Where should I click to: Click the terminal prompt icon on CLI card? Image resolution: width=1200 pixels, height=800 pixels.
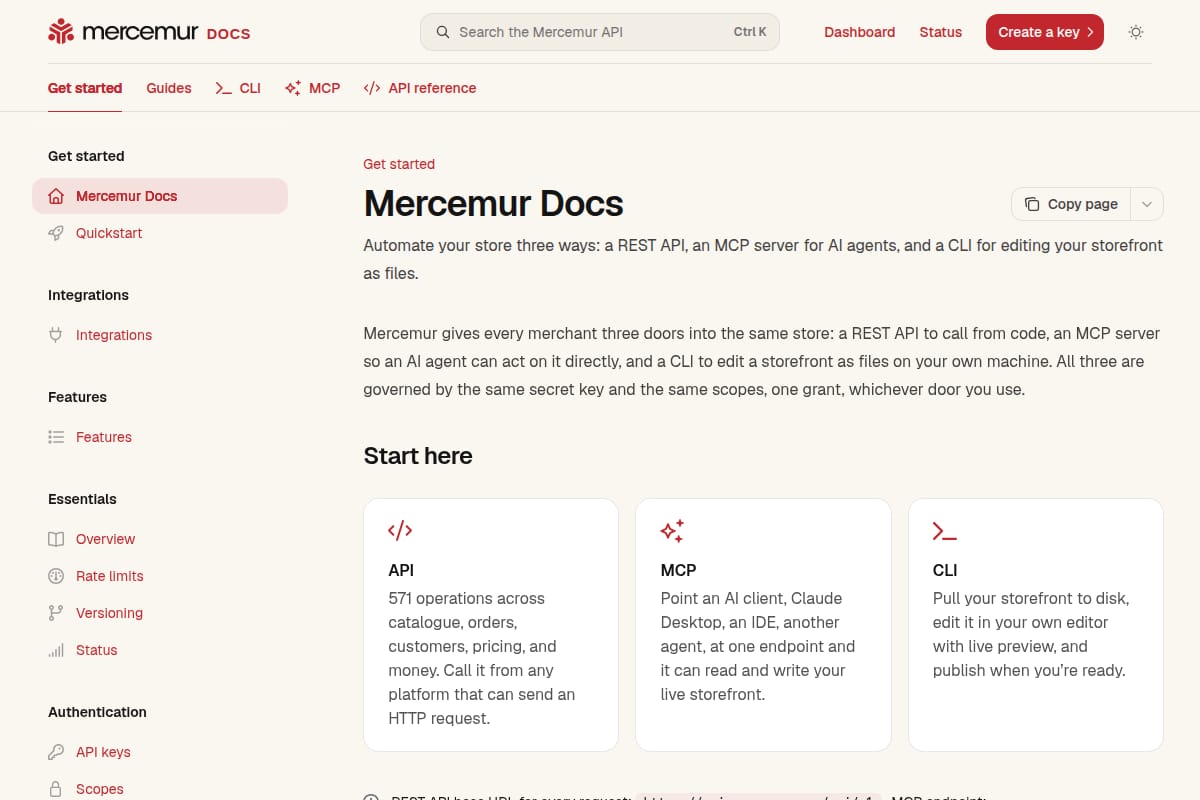click(x=945, y=531)
